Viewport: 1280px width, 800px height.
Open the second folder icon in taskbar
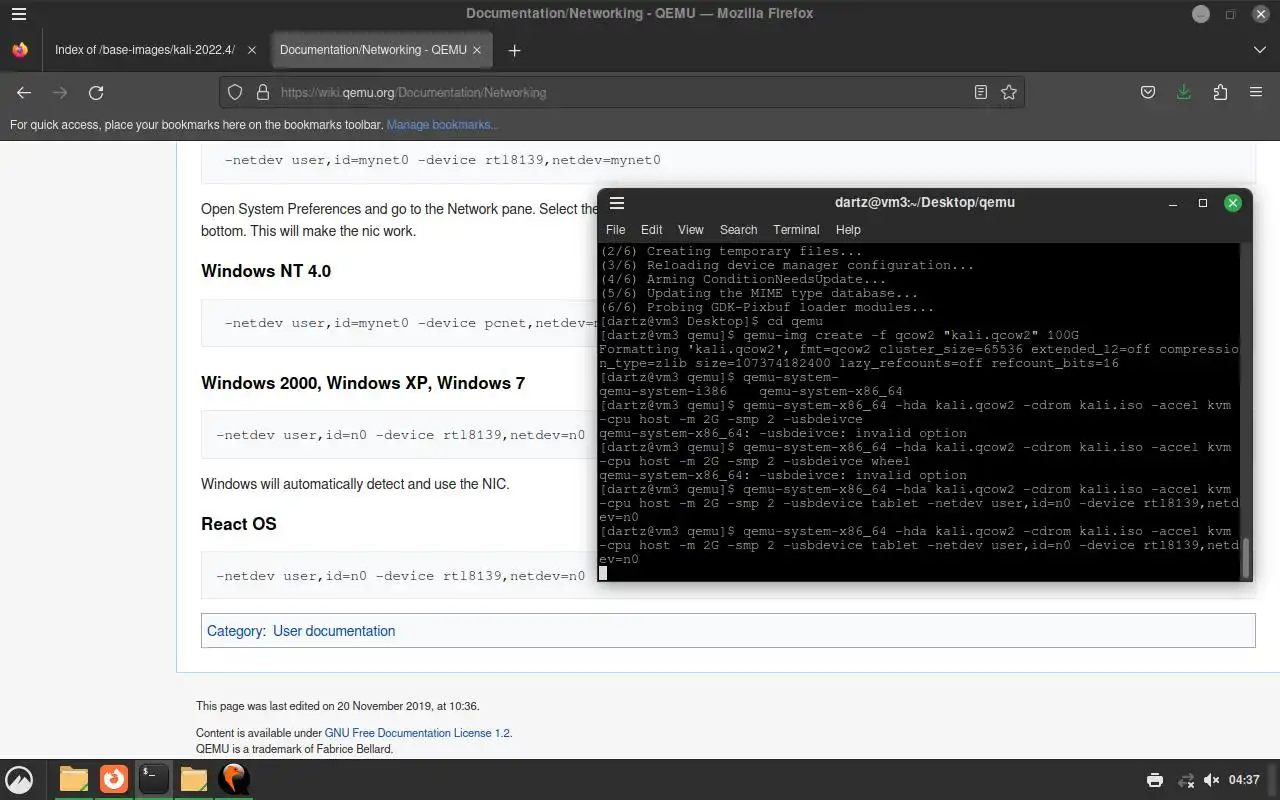point(194,779)
